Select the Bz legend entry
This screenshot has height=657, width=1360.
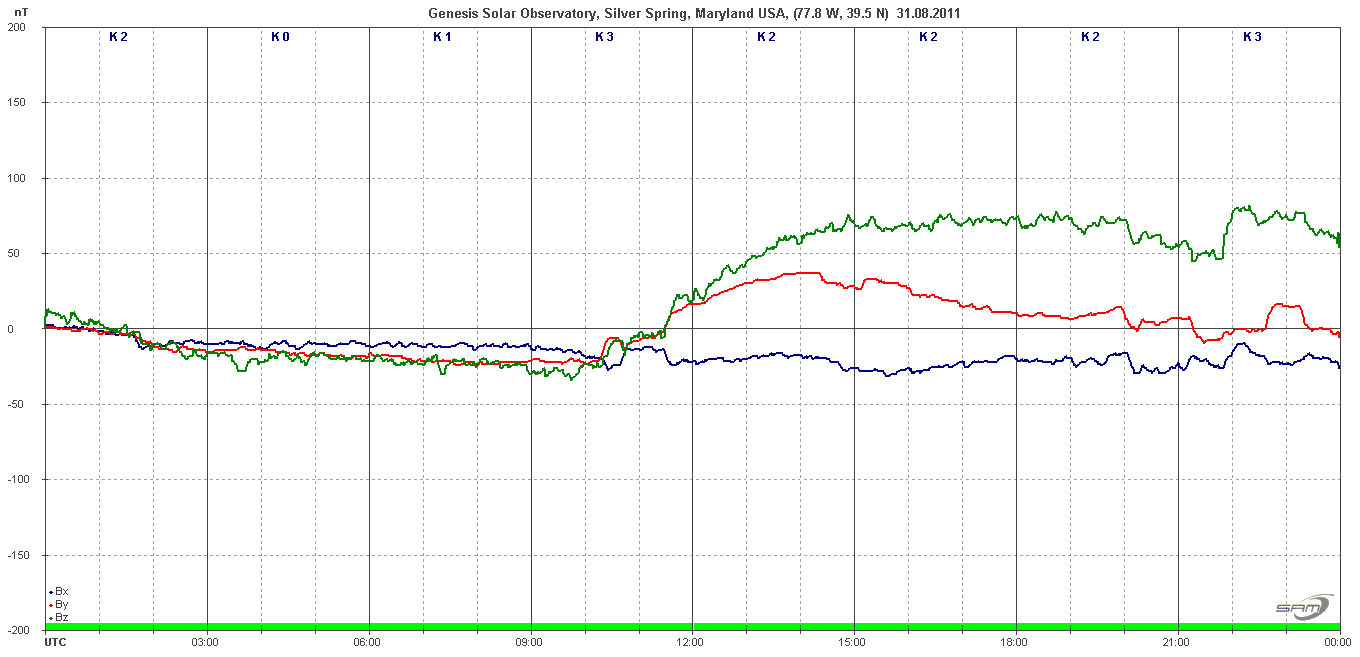point(61,618)
